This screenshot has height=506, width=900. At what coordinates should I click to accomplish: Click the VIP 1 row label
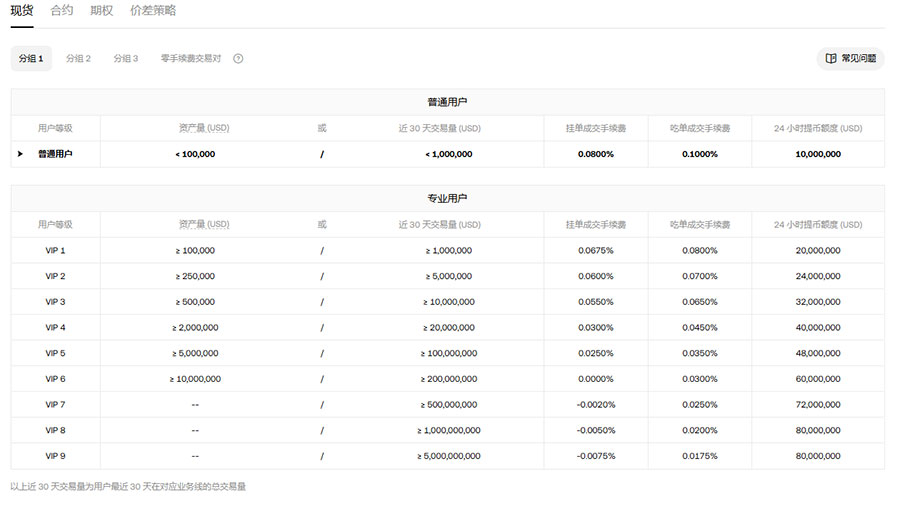(55, 251)
